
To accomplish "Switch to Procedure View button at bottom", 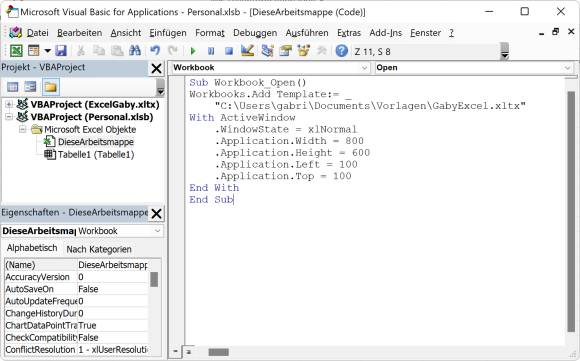I will click(176, 352).
